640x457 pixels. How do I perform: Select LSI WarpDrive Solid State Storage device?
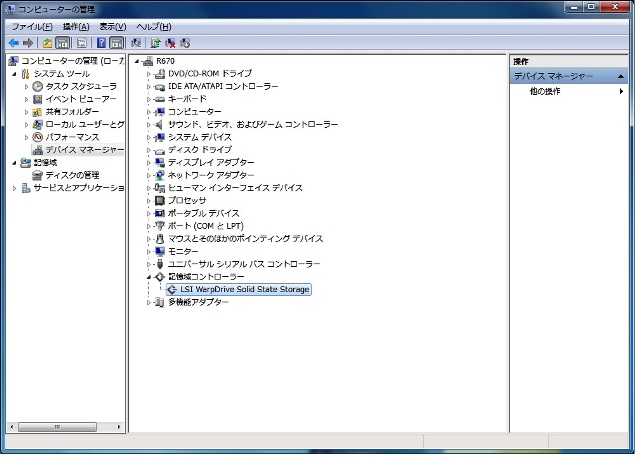(x=238, y=289)
